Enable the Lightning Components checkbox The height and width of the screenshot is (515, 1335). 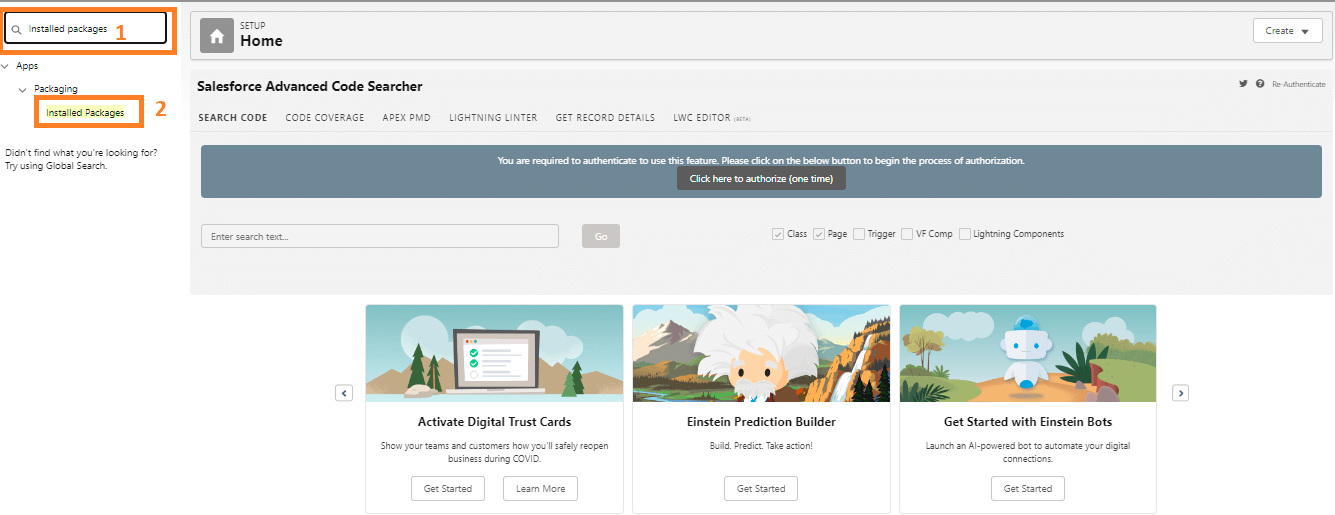coord(965,234)
